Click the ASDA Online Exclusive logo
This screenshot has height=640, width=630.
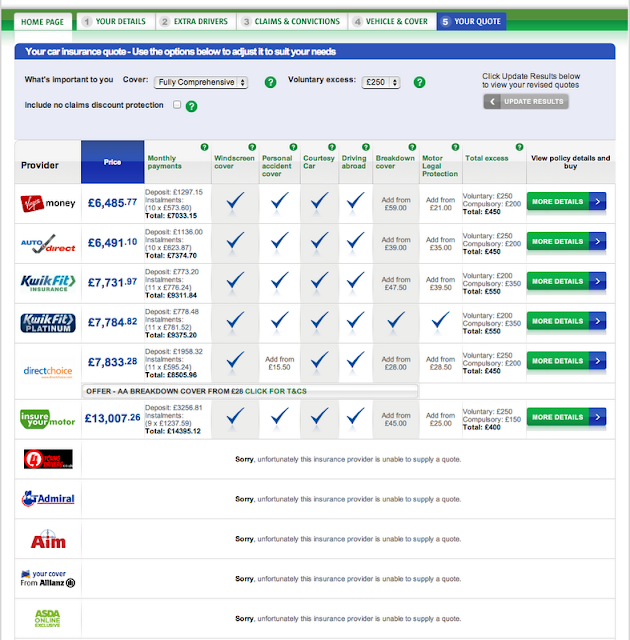[48, 618]
